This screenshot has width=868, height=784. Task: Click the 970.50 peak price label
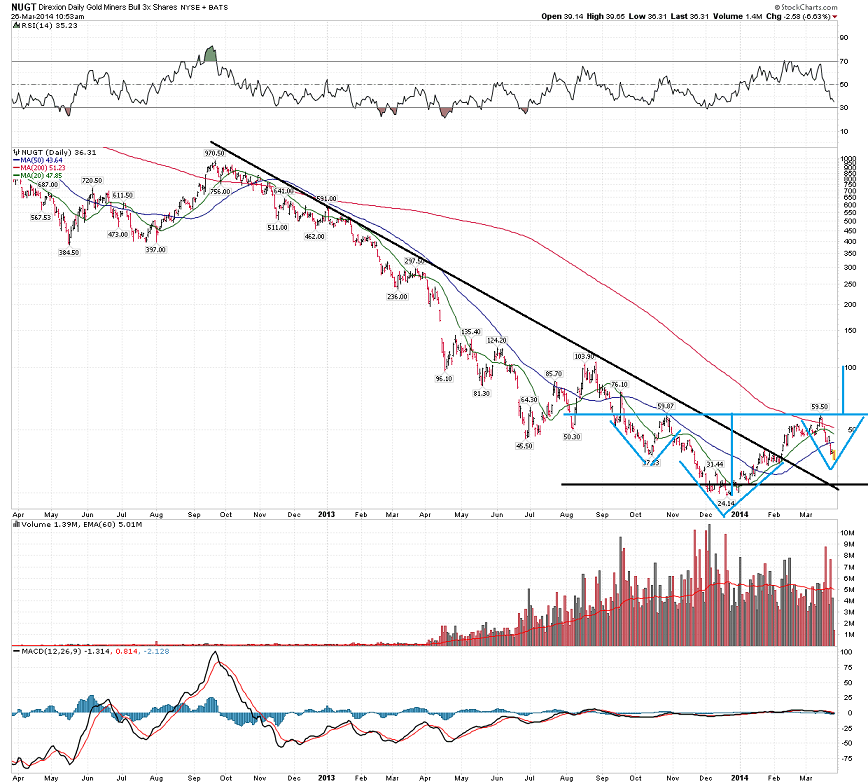[x=214, y=153]
